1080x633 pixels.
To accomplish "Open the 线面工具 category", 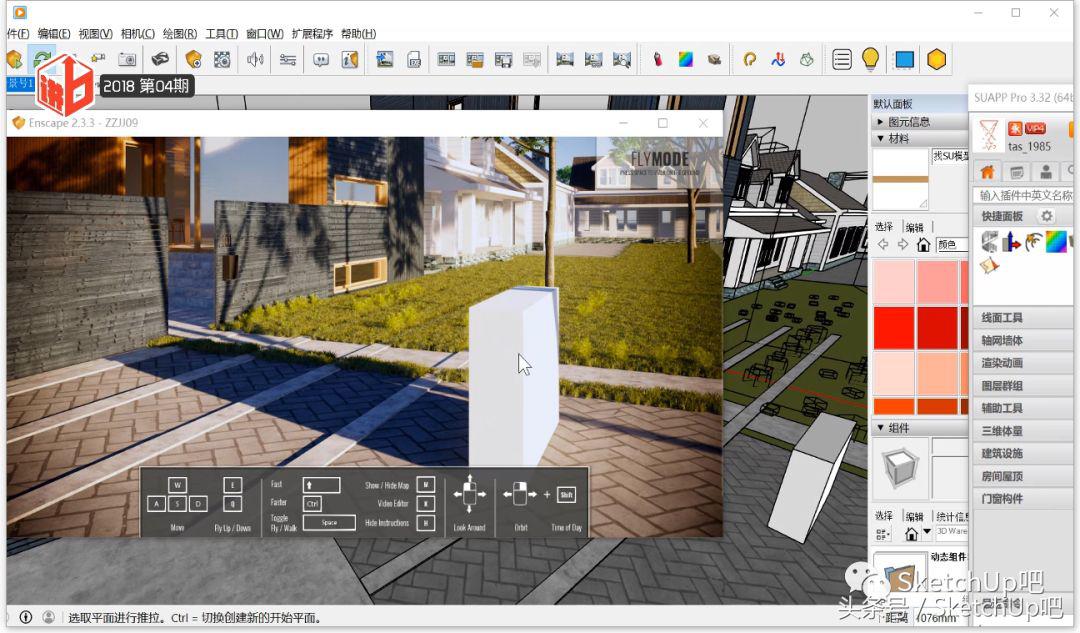I will (1002, 318).
